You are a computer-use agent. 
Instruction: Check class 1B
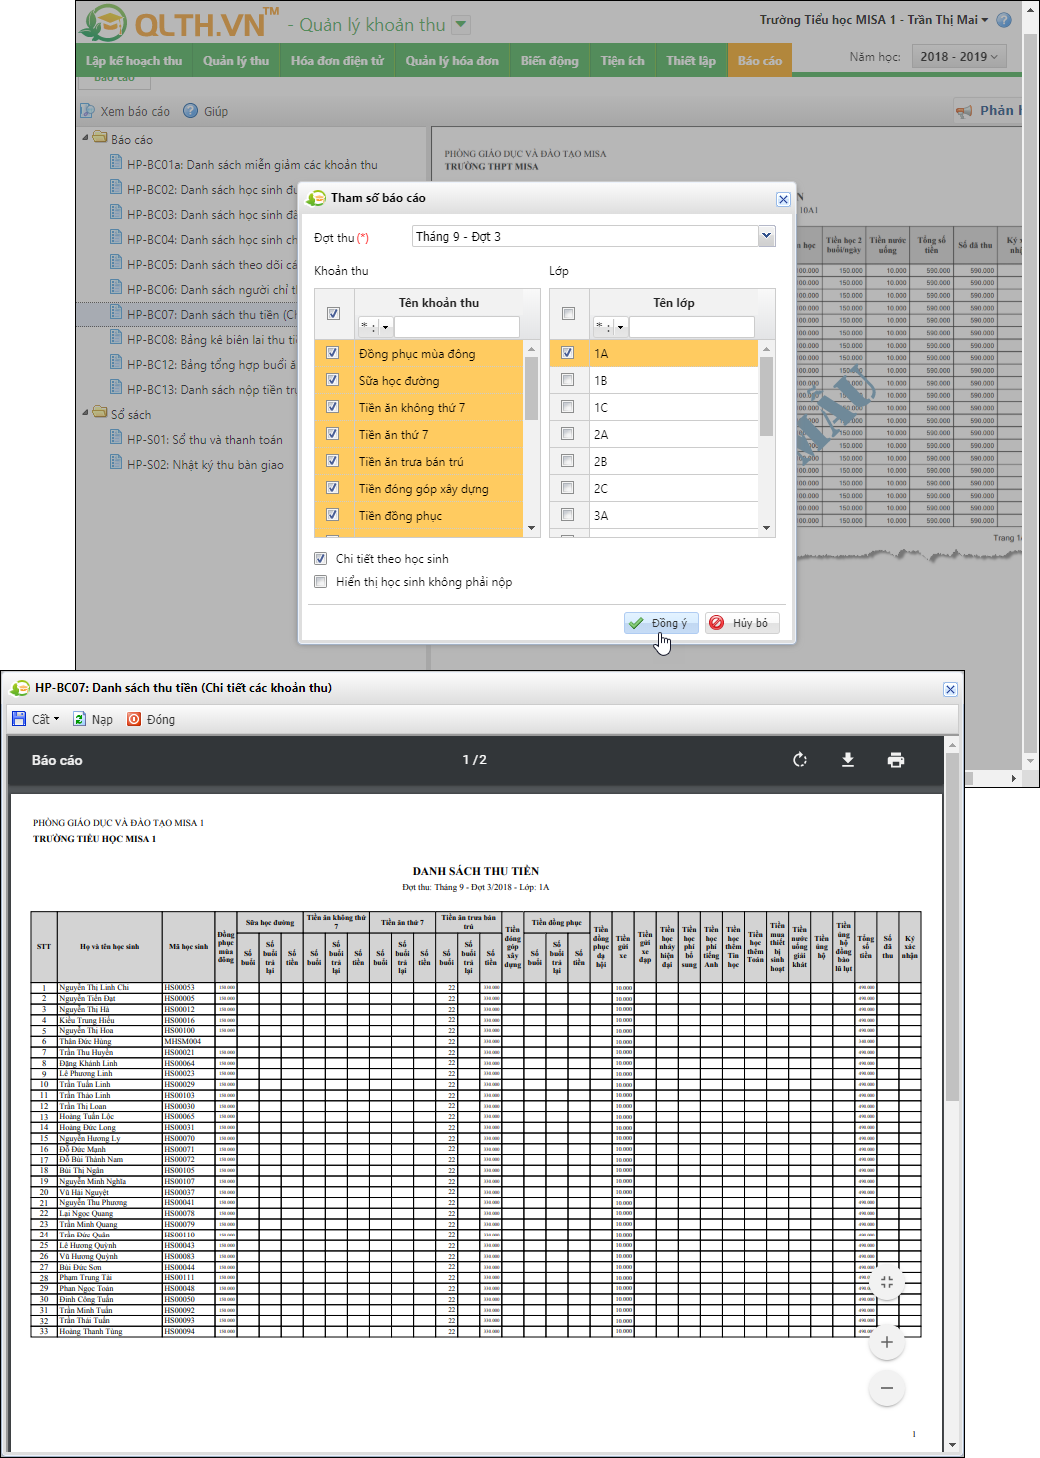tap(568, 380)
